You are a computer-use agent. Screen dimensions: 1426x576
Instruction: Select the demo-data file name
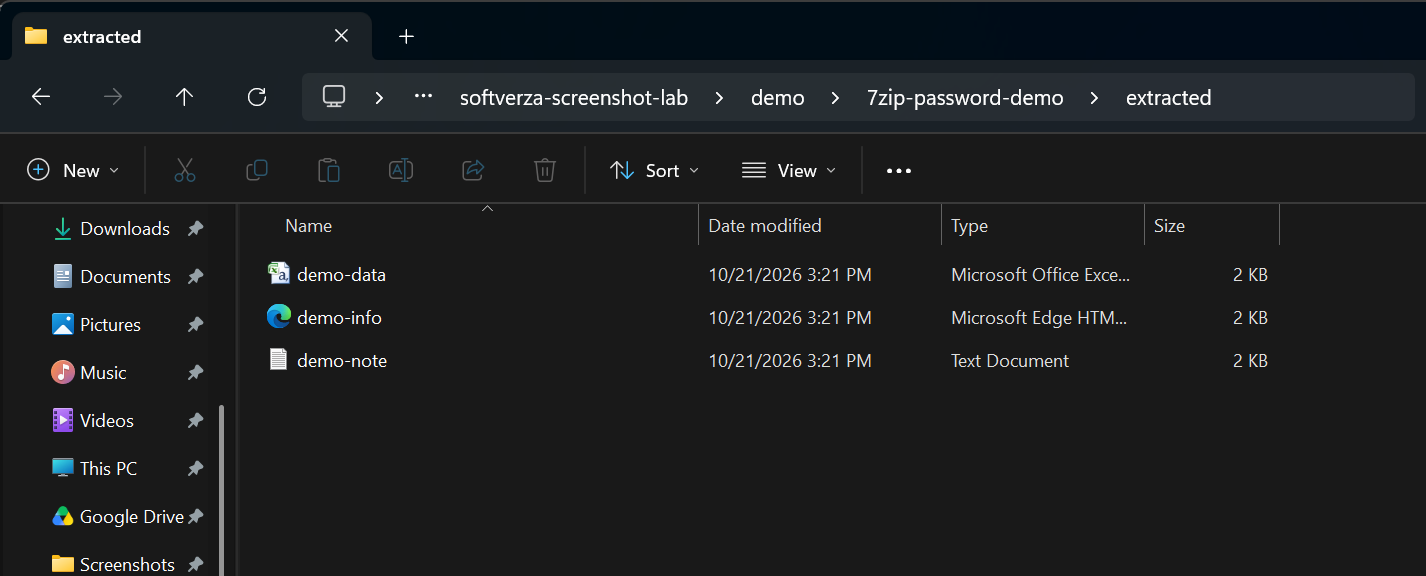(341, 275)
